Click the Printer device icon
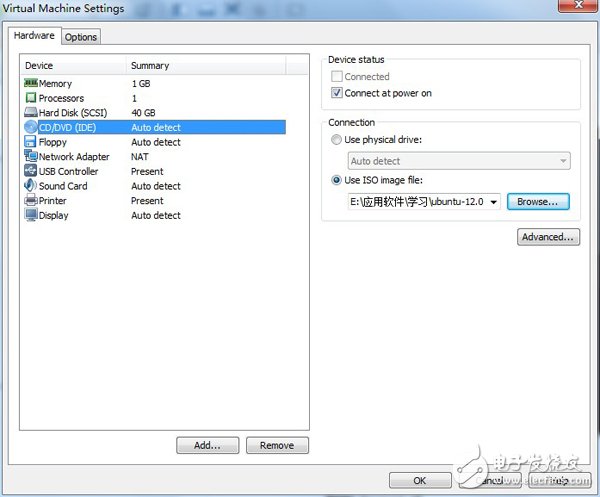The width and height of the screenshot is (600, 497). (x=30, y=200)
